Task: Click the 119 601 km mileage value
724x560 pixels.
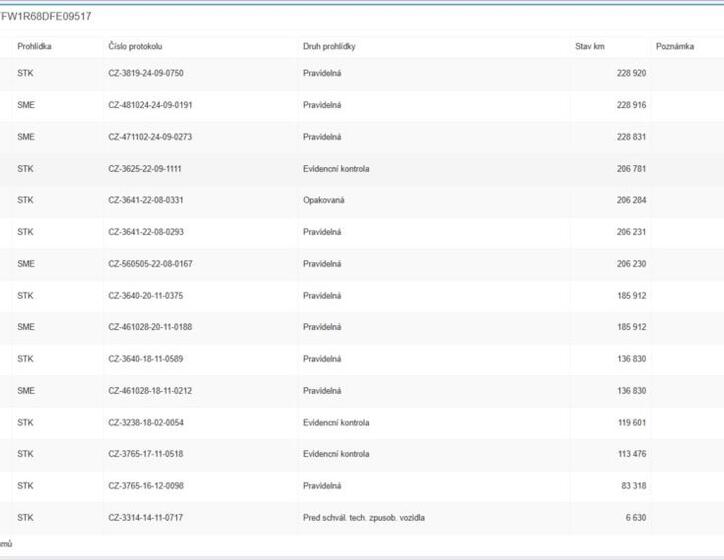Action: [x=631, y=423]
